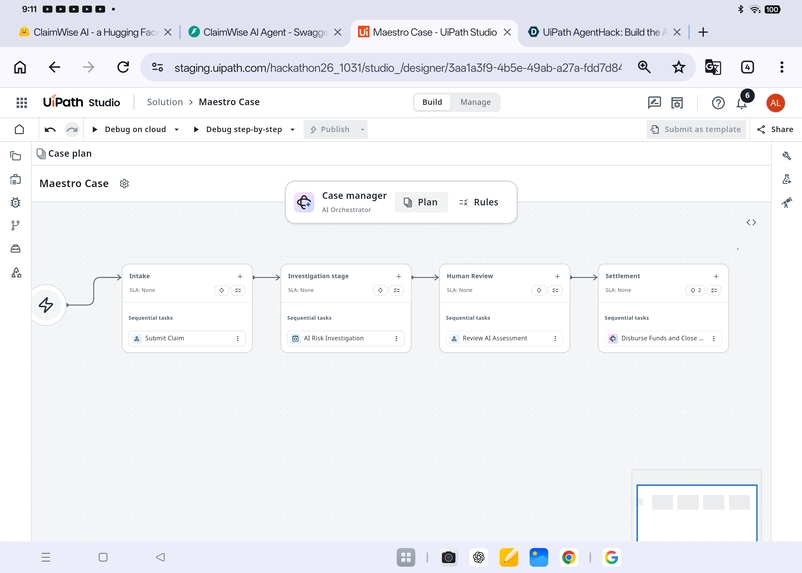Select the Case plan tab

pos(64,153)
